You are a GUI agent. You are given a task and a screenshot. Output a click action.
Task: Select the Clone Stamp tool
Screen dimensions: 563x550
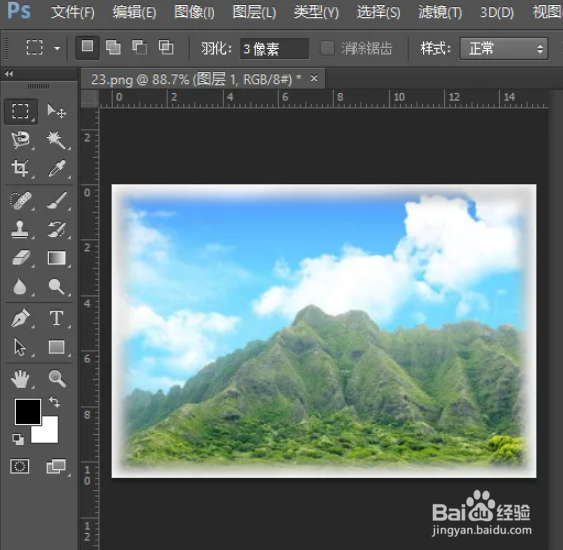coord(20,229)
